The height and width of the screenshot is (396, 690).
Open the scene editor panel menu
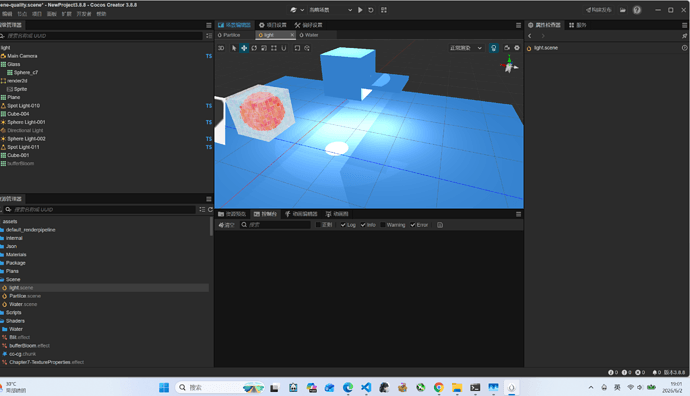click(518, 25)
